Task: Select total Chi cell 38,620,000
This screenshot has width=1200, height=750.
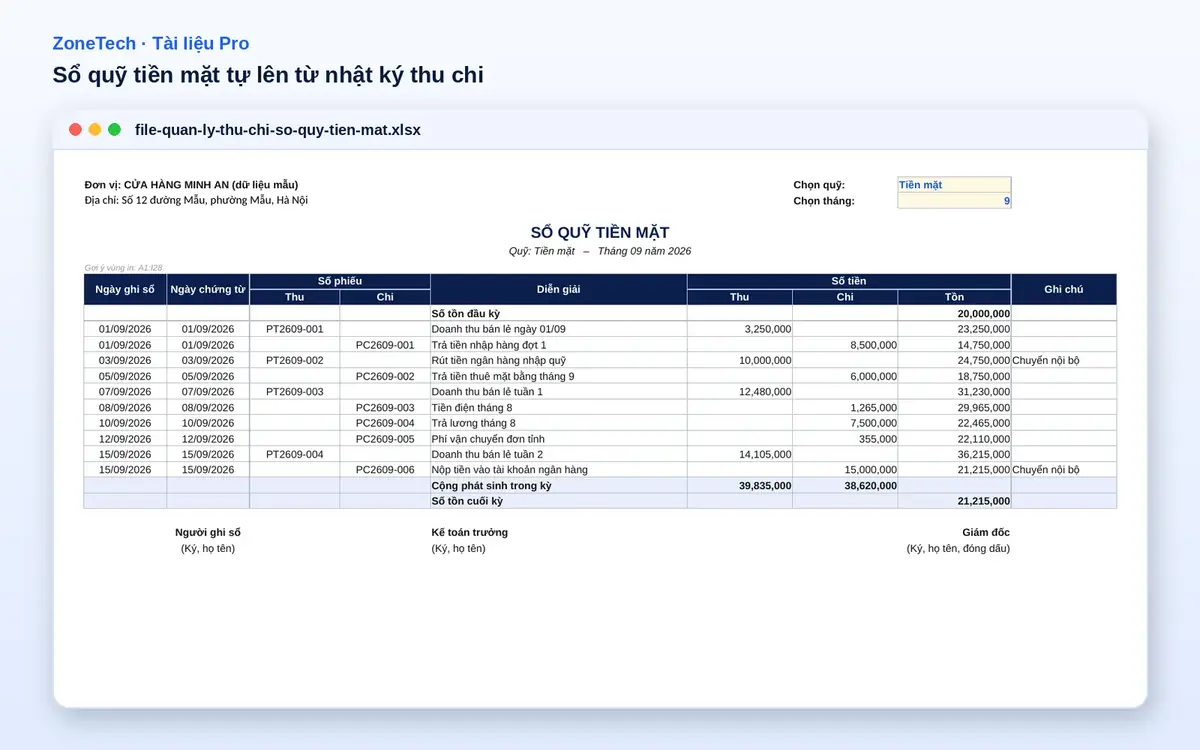Action: point(845,486)
